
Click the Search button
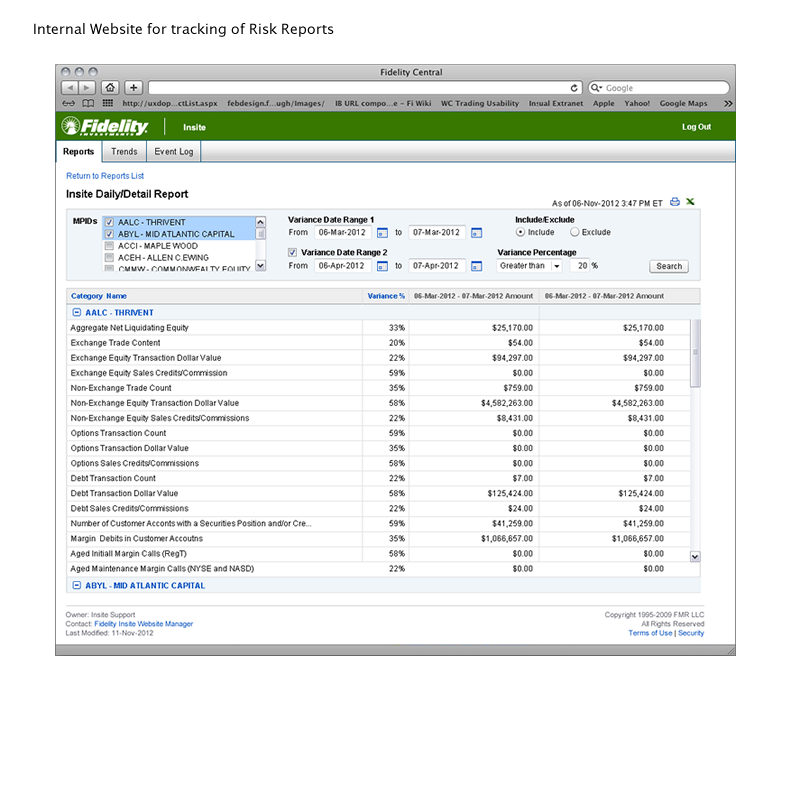tap(669, 266)
